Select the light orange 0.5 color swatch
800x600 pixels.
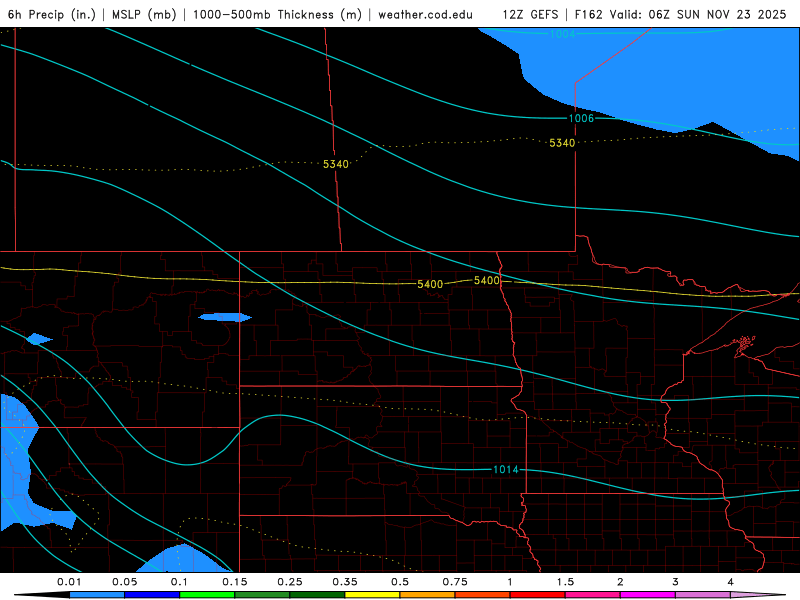click(x=428, y=595)
